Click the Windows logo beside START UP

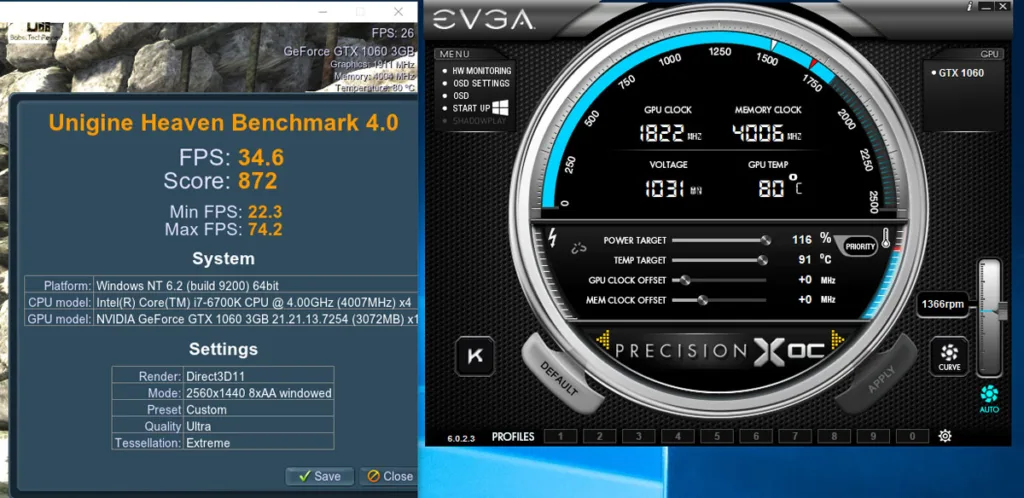502,108
